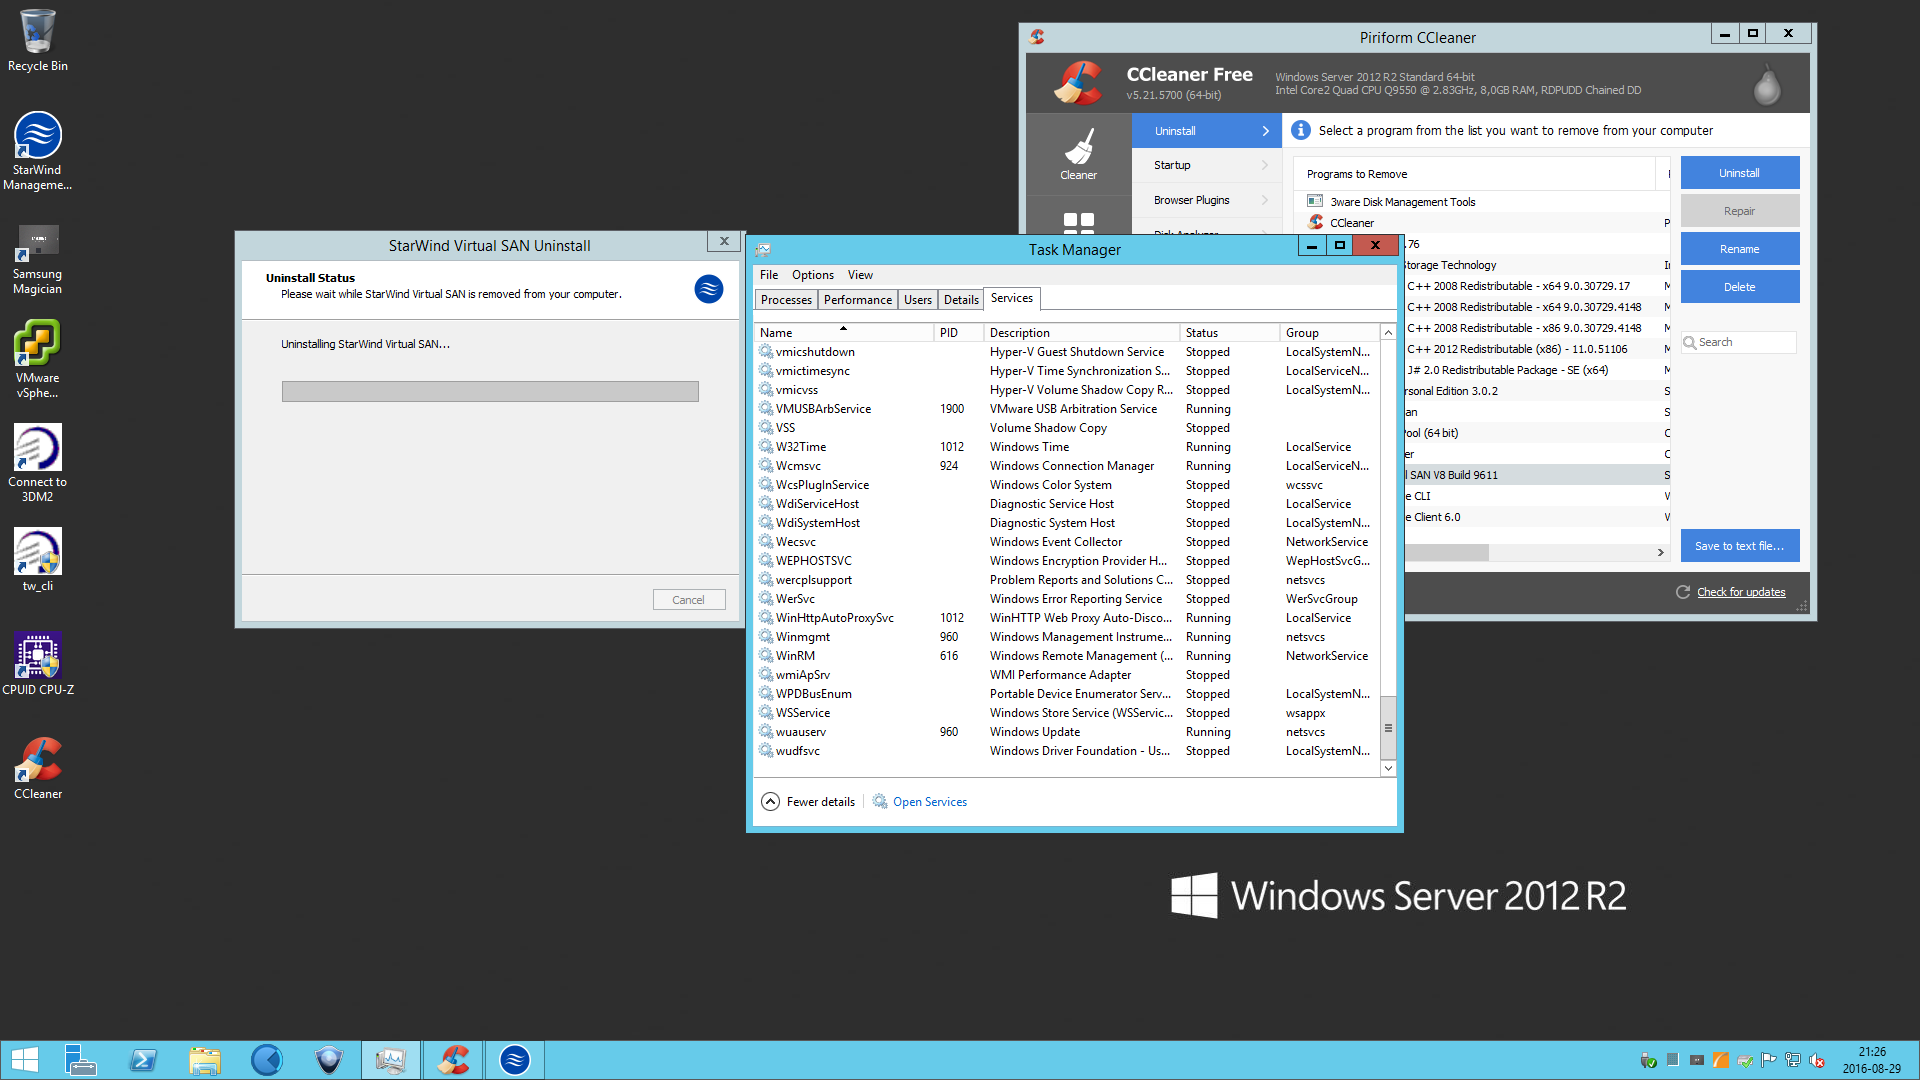This screenshot has width=1920, height=1080.
Task: Click the Name column sort arrow
Action: pyautogui.click(x=843, y=328)
